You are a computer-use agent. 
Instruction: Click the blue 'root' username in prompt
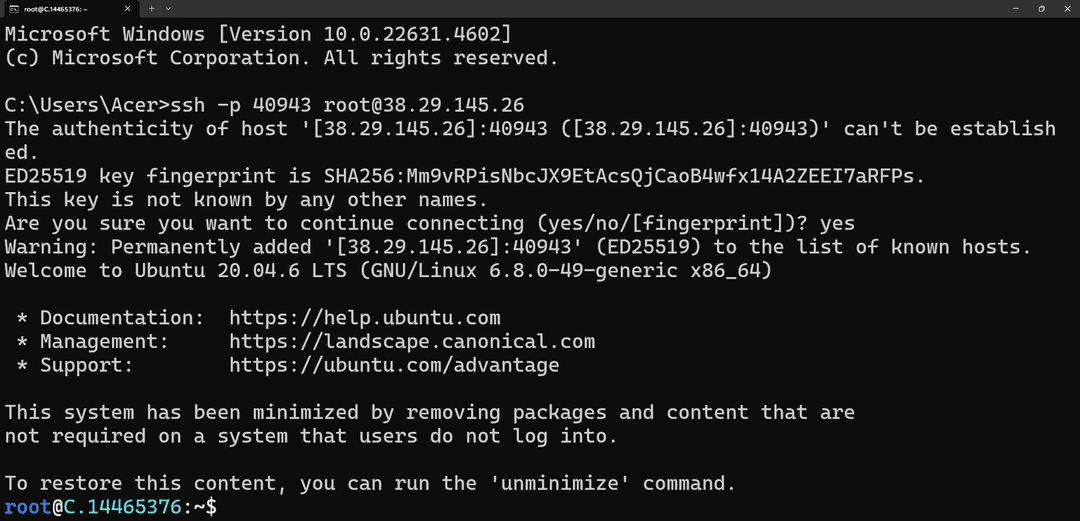click(28, 507)
